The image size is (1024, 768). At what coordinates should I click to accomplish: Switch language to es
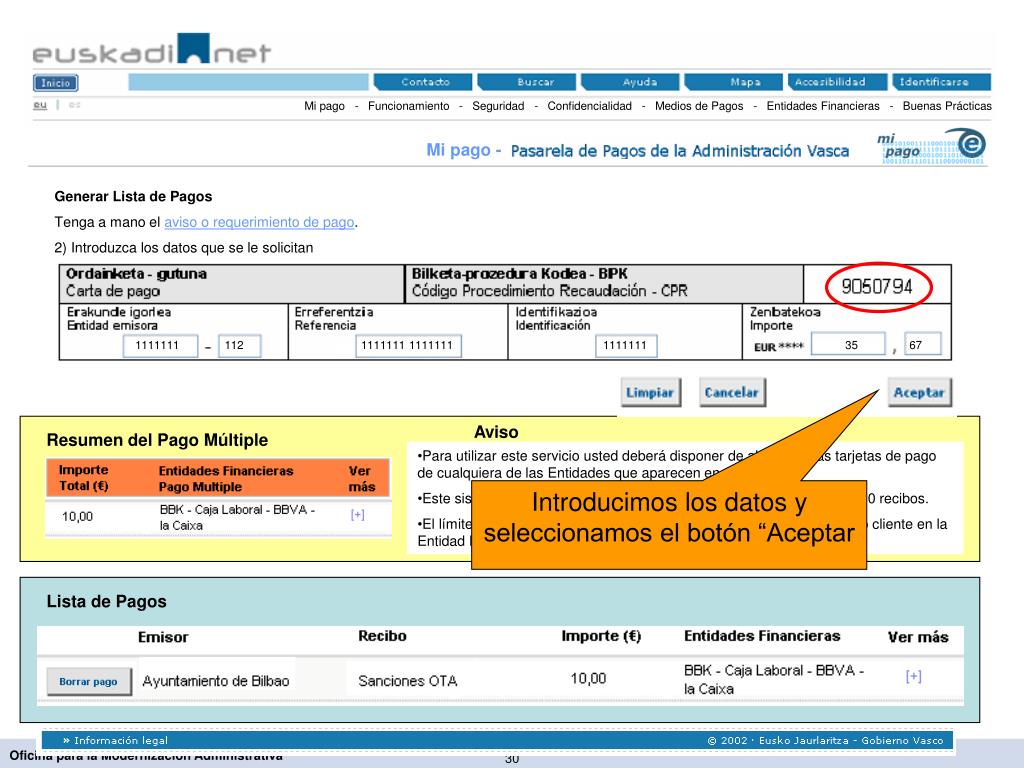74,104
